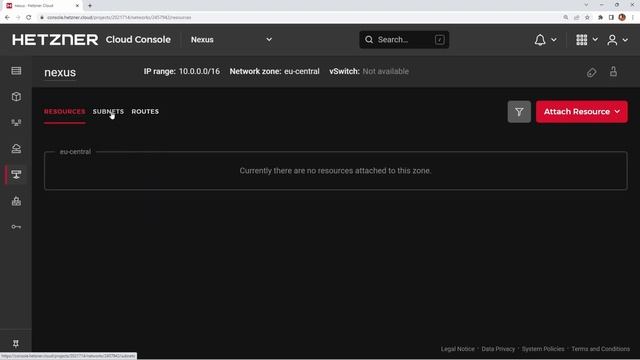Screen dimensions: 640x360
Task: Open the Volumes cube icon in the sidebar
Action: [x=16, y=97]
